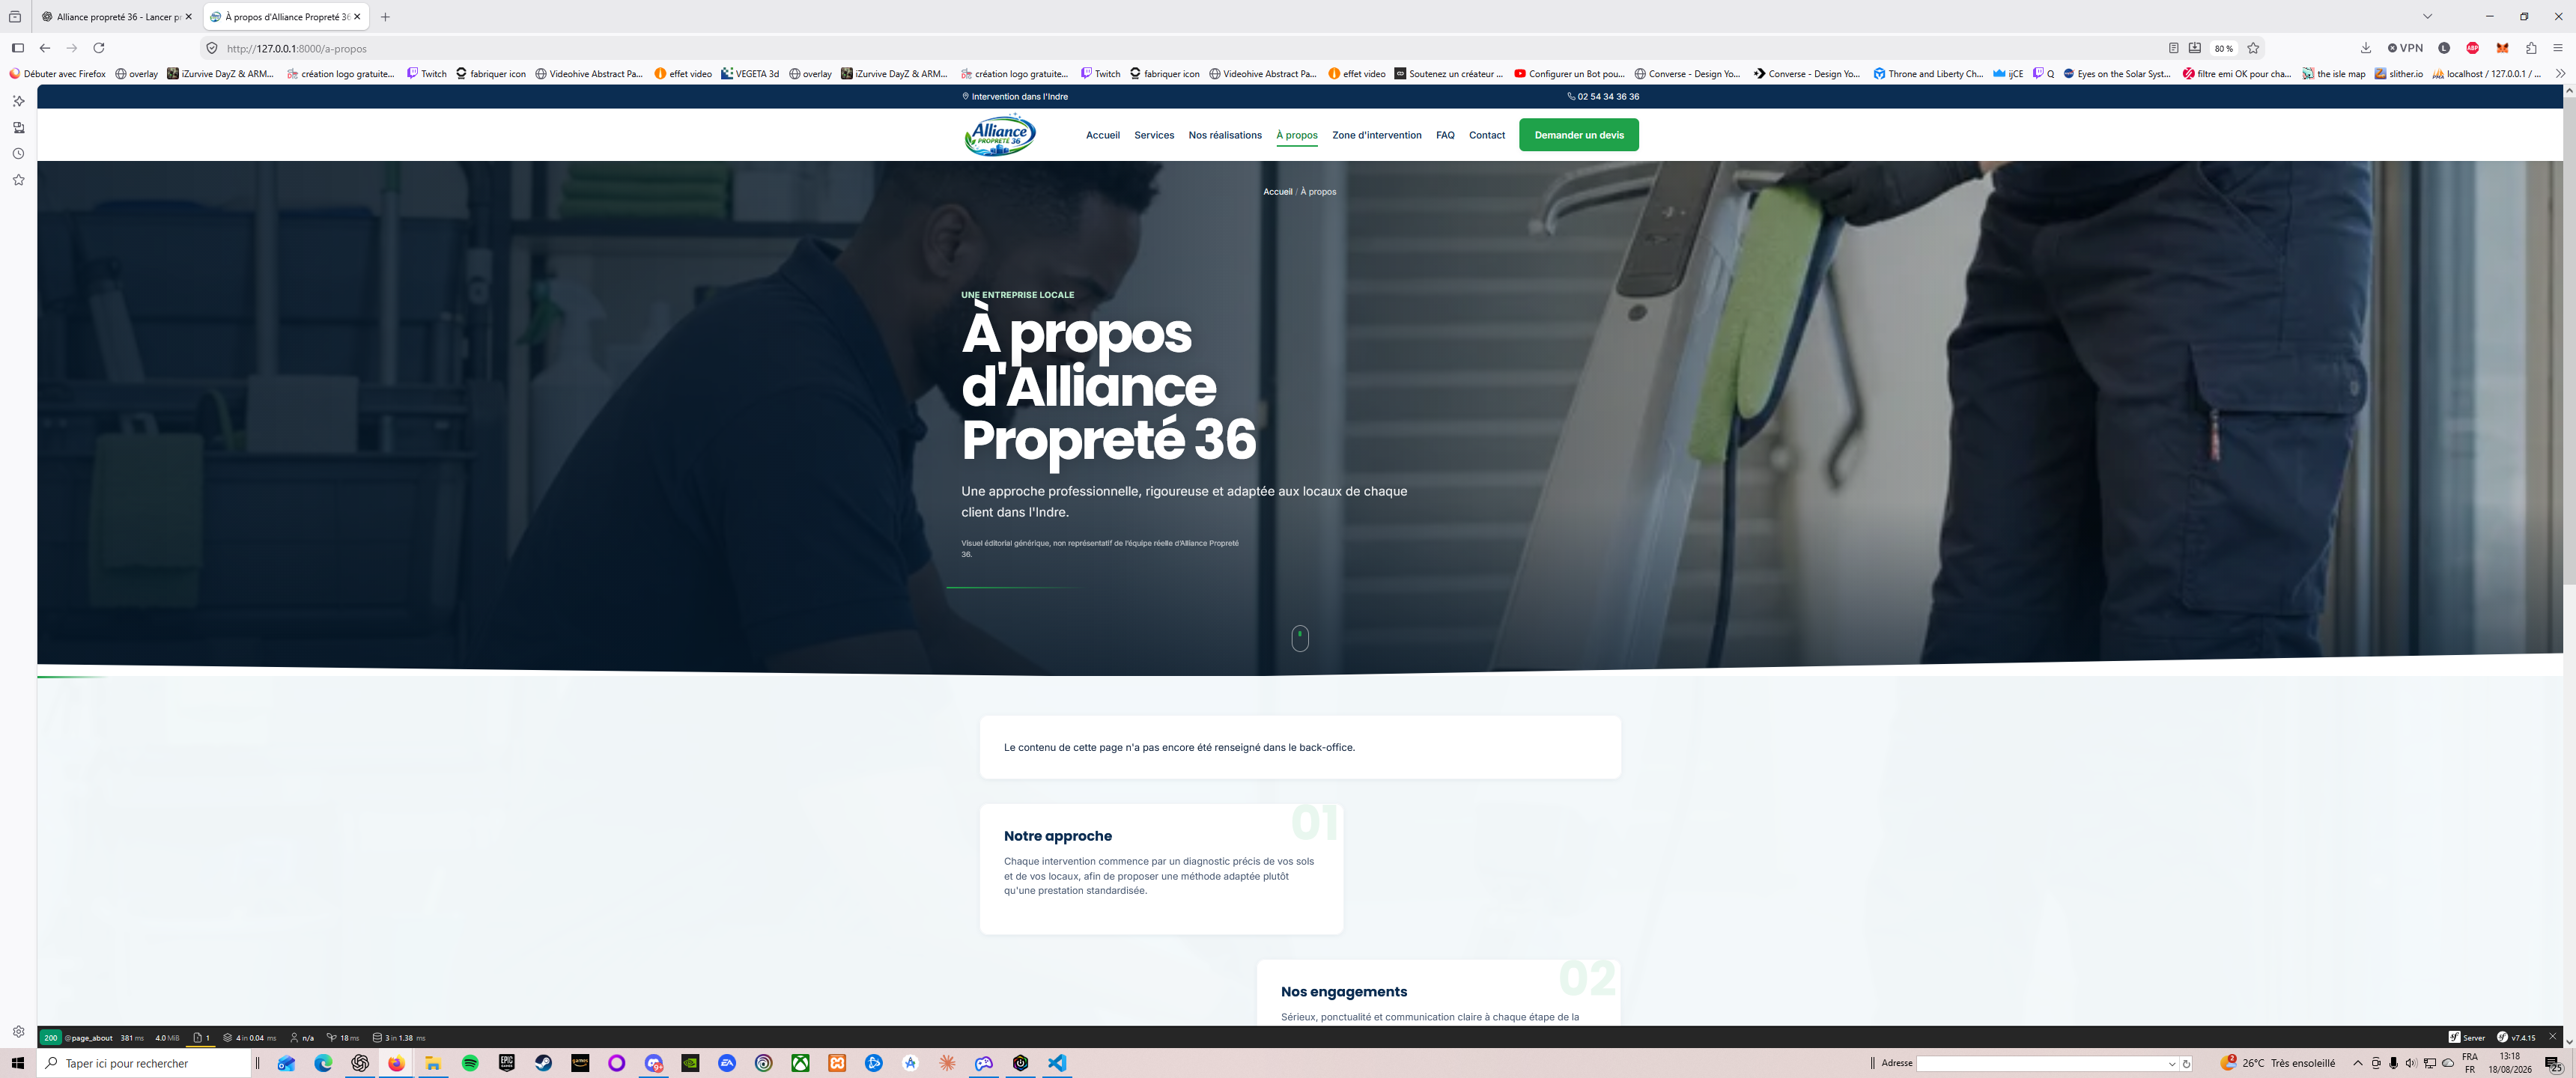The height and width of the screenshot is (1078, 2576).
Task: Go back to the previous page
Action: [45, 48]
